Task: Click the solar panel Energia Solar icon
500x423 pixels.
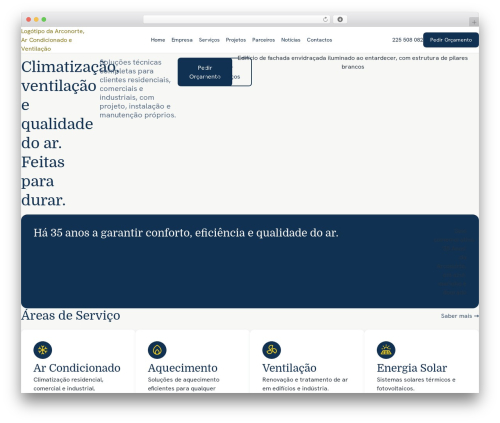Action: coord(386,350)
